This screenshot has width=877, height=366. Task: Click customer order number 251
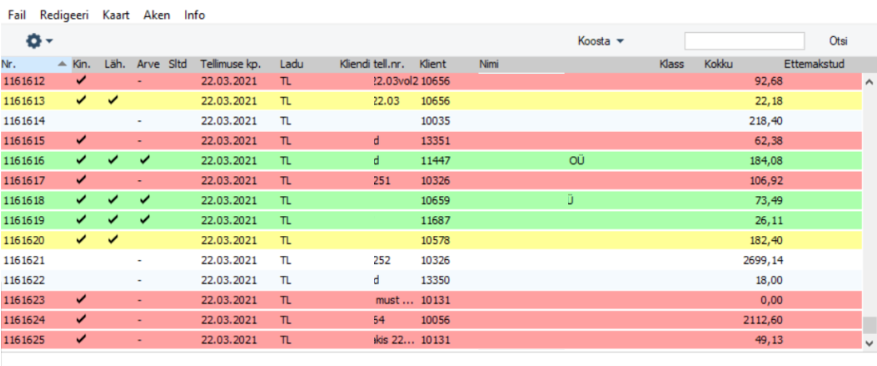coord(382,180)
